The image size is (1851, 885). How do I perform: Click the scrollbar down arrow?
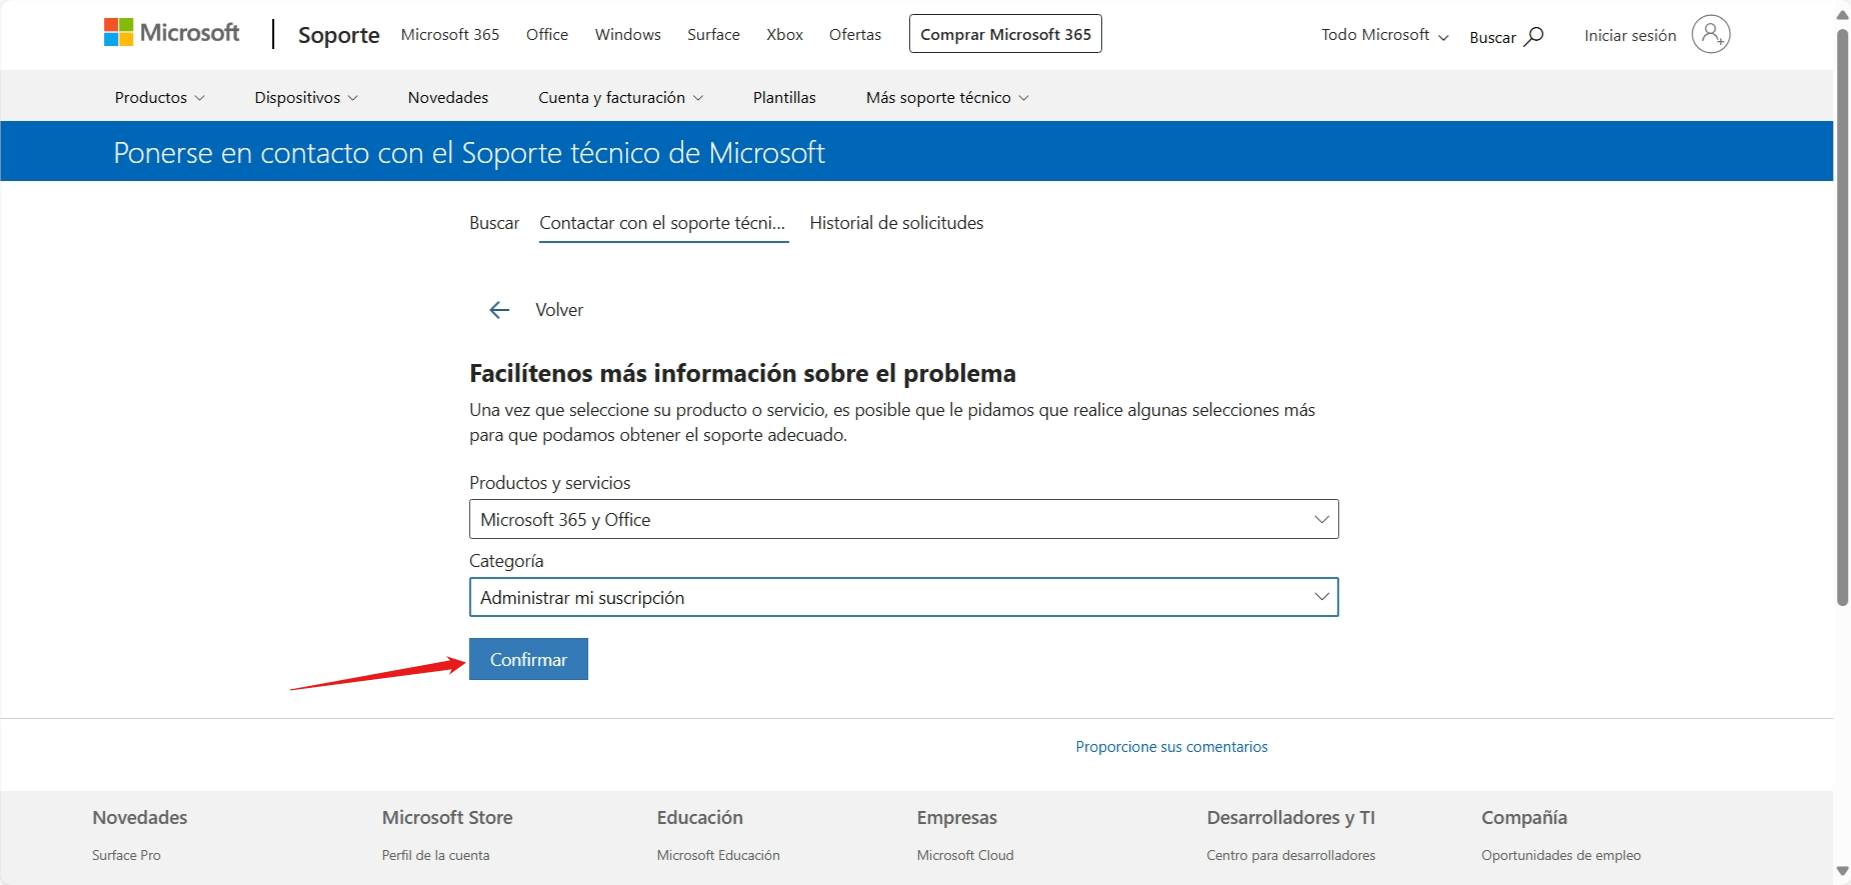pos(1842,871)
